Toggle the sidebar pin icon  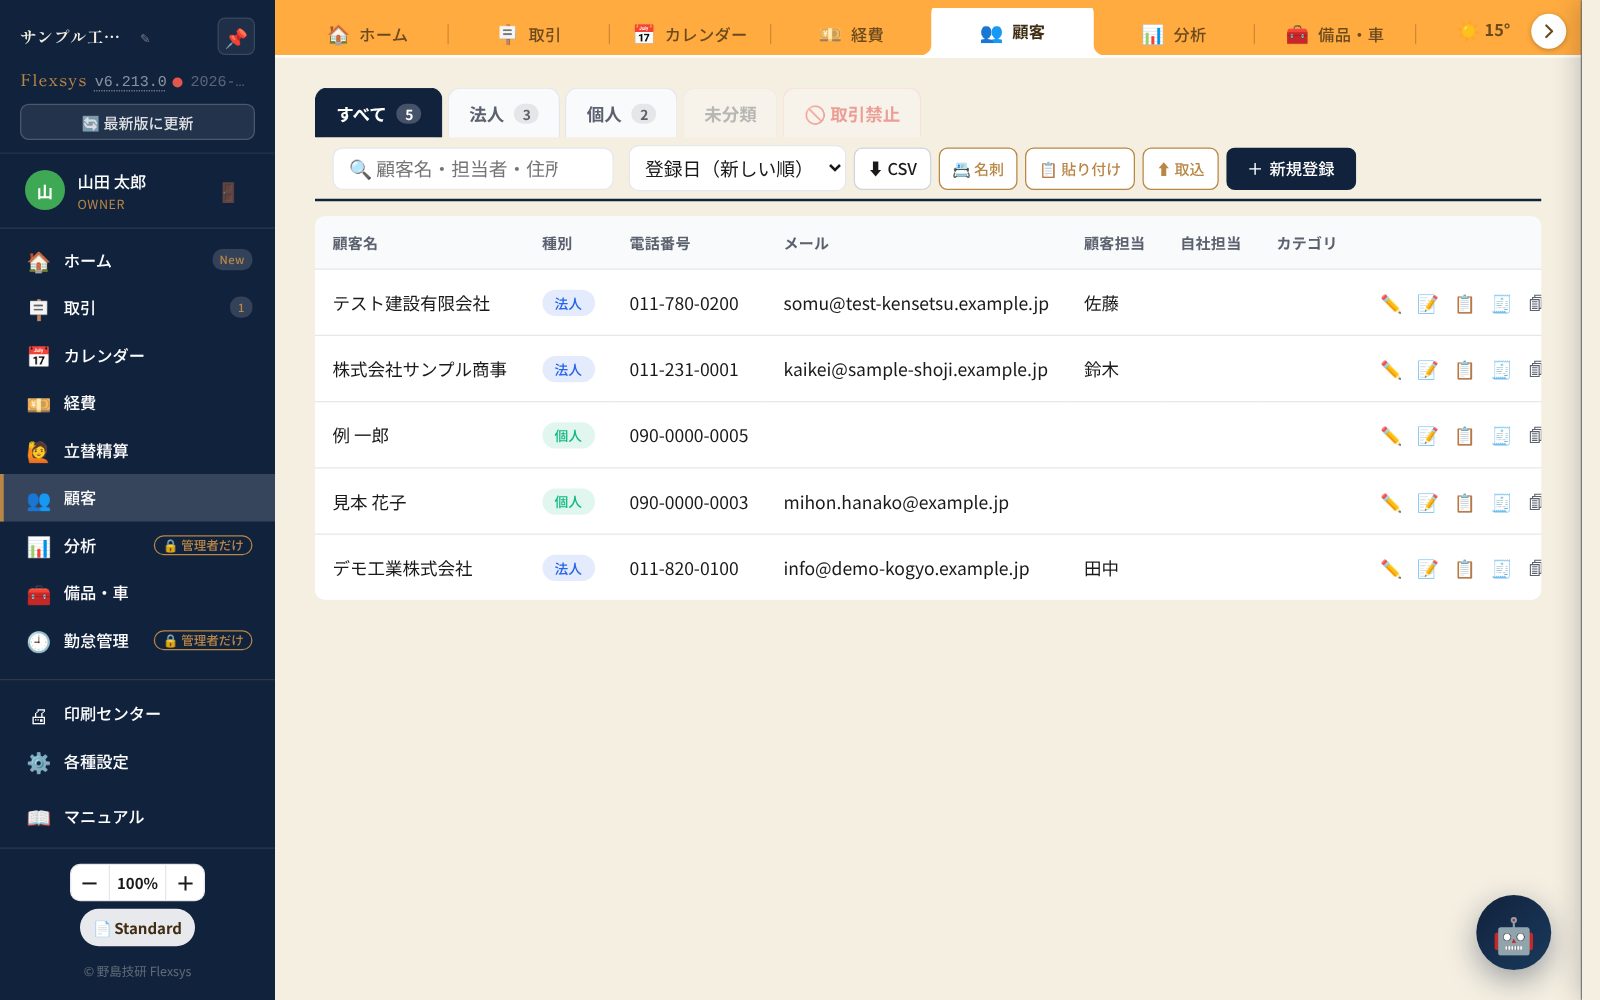(236, 37)
